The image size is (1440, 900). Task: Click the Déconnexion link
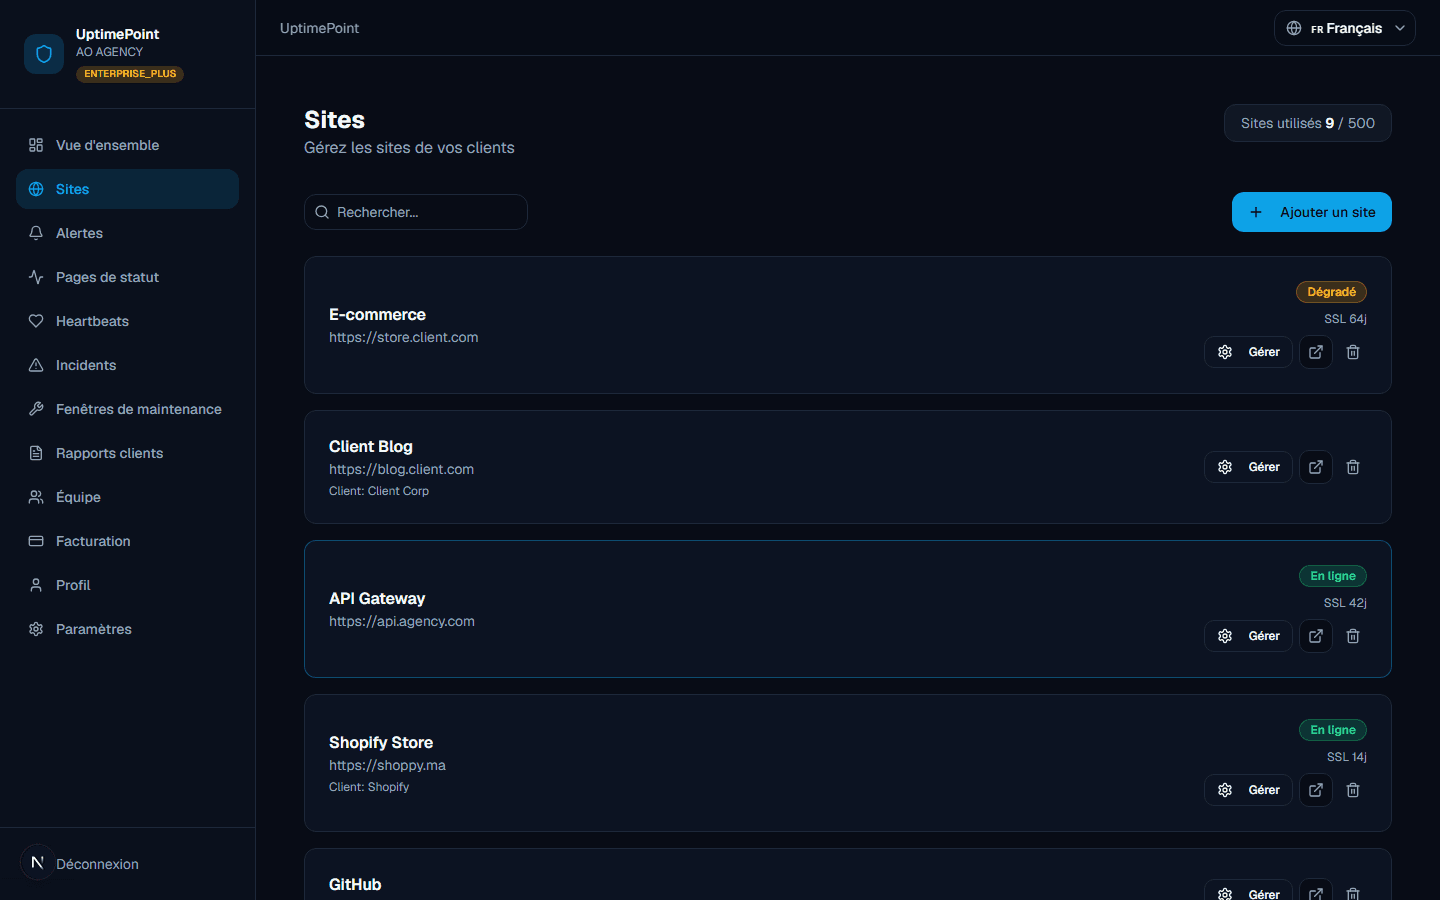coord(97,864)
